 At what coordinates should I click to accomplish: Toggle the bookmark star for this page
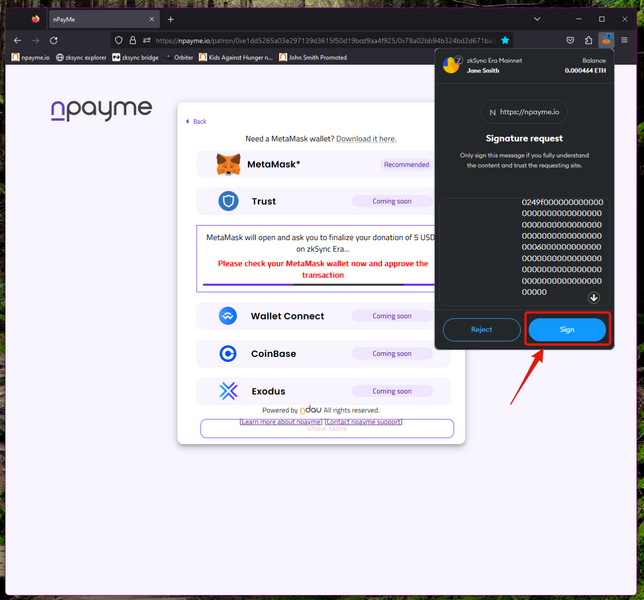tap(505, 40)
